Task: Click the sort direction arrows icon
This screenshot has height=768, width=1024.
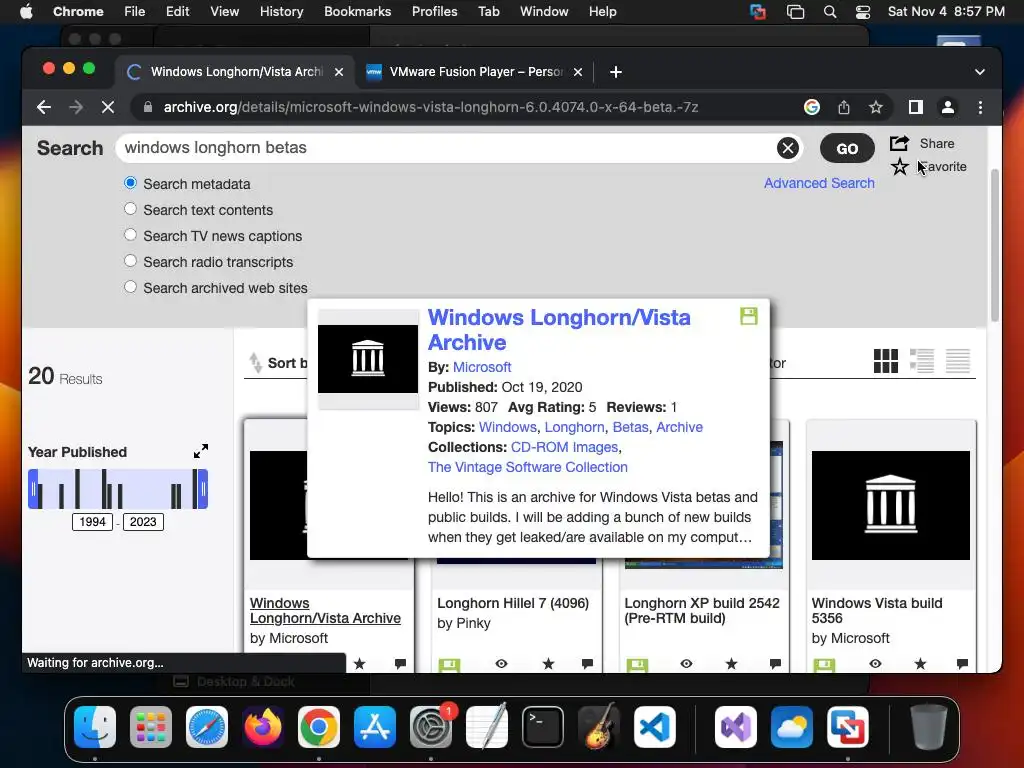Action: [255, 363]
